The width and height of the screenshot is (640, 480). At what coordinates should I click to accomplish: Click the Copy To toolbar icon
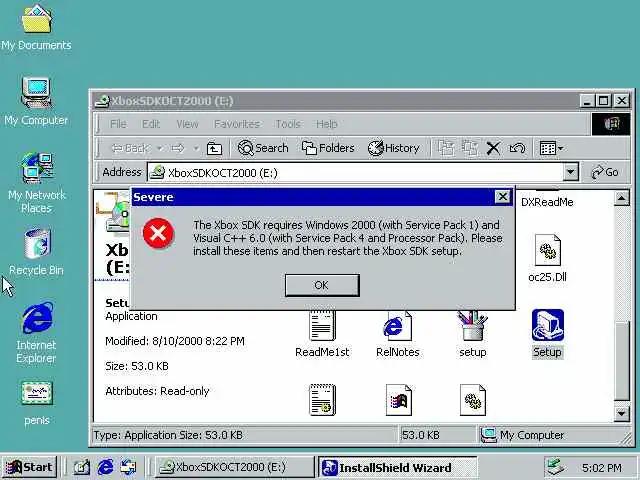click(469, 148)
